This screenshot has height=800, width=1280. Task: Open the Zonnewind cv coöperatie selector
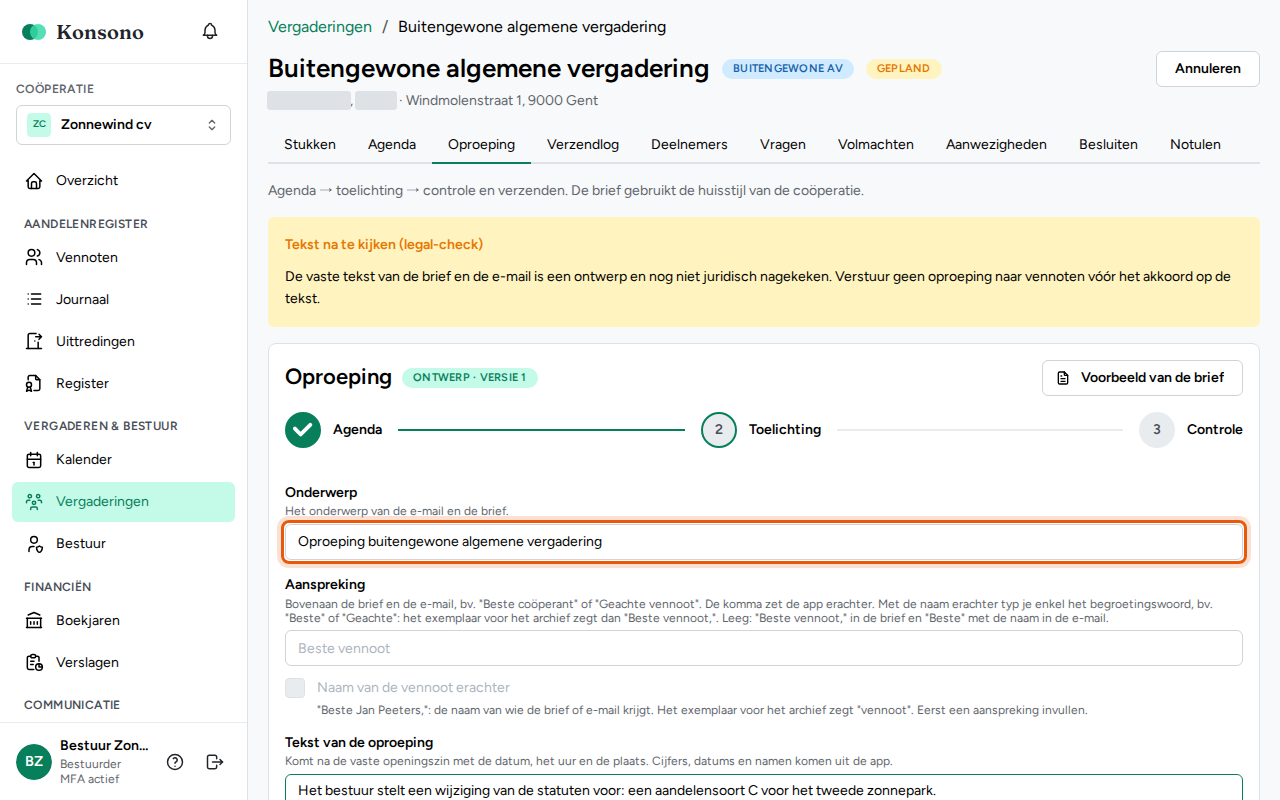point(123,125)
